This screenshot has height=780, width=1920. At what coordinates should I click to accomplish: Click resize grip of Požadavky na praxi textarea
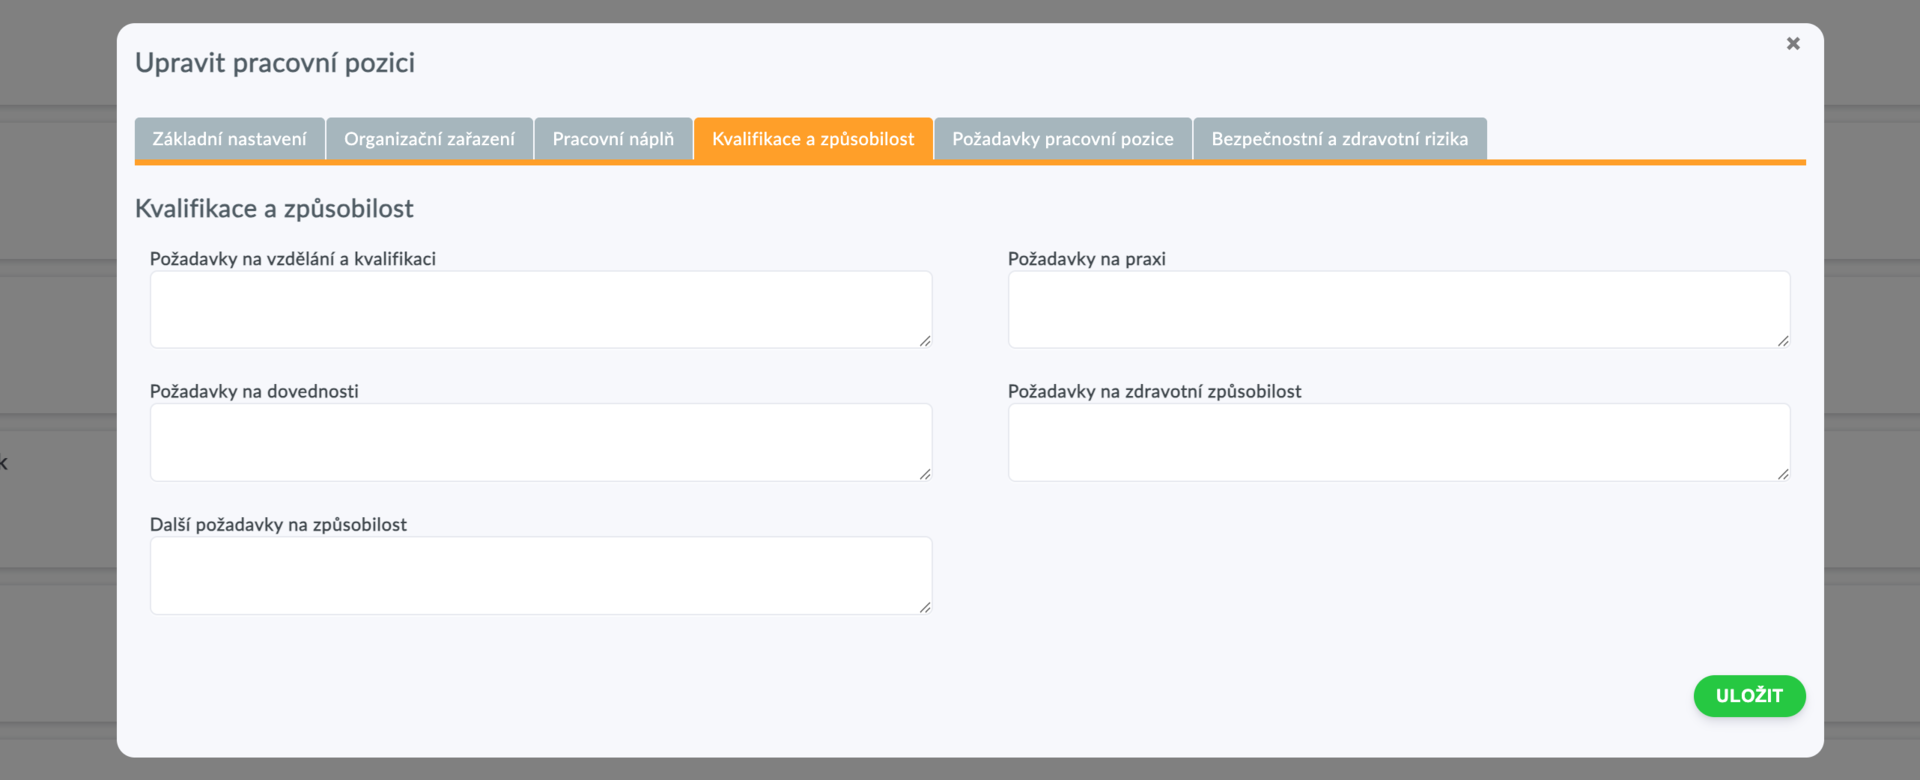pyautogui.click(x=1783, y=341)
